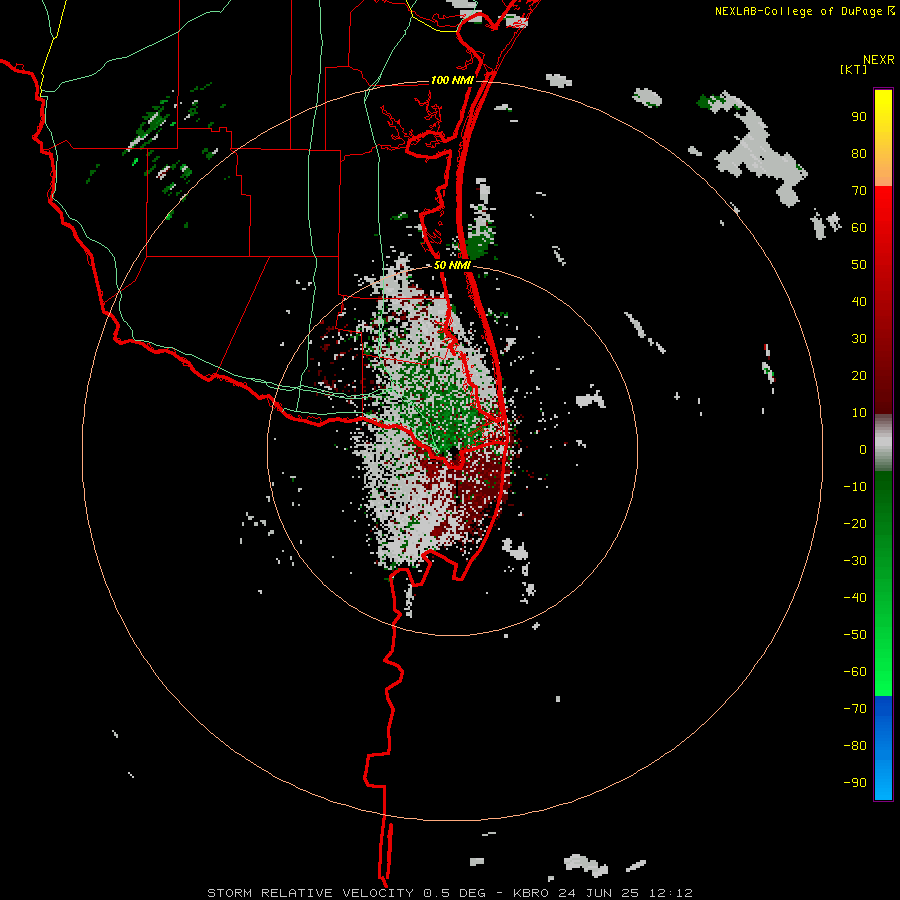Screen dimensions: 900x900
Task: Click the -70 value on velocity scale
Action: (855, 709)
